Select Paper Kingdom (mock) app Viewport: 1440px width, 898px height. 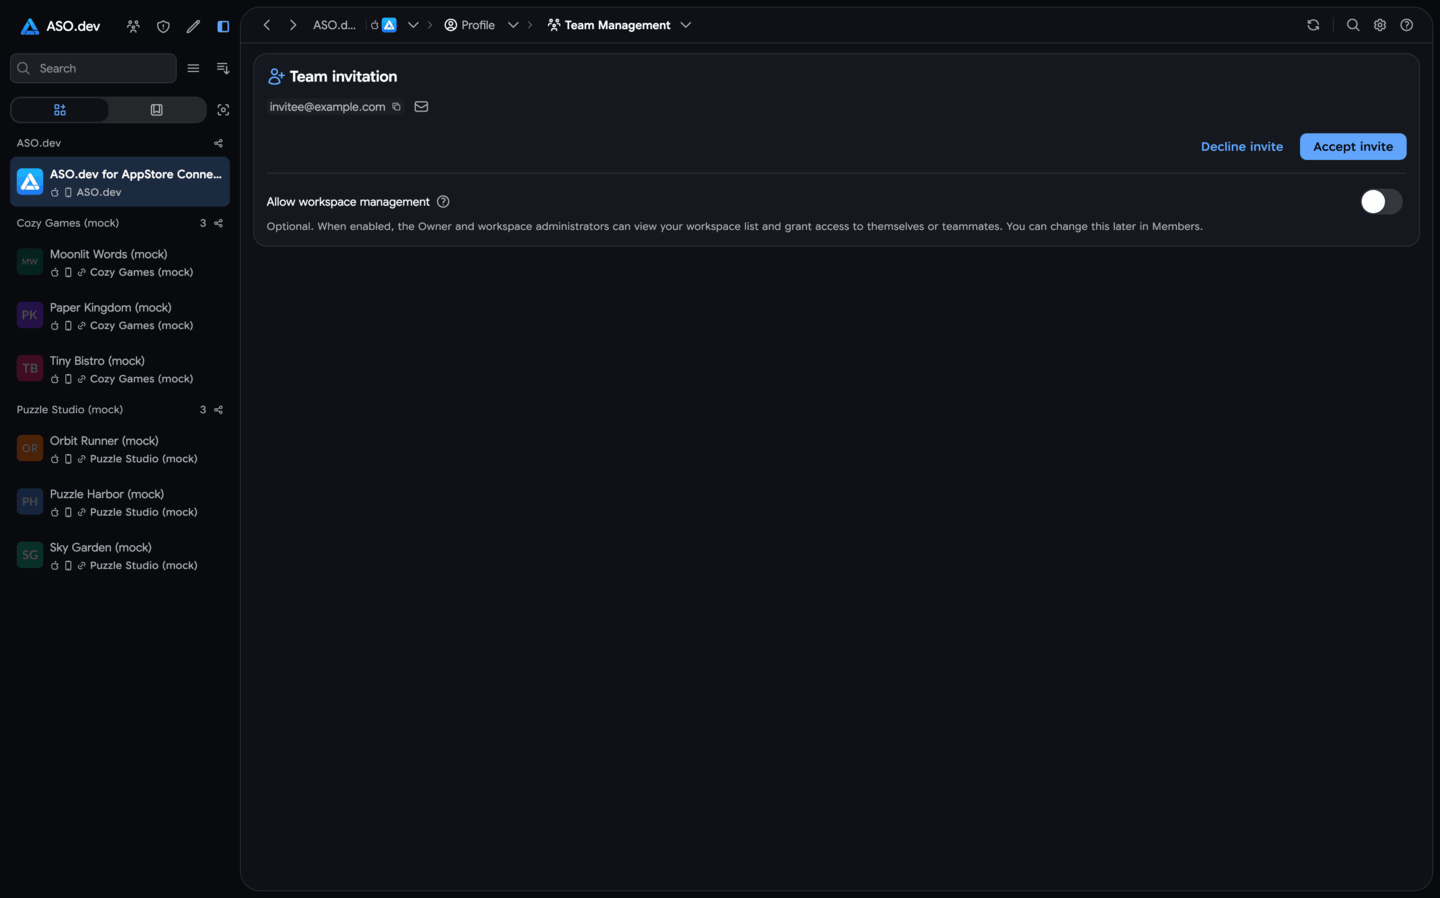tap(120, 316)
